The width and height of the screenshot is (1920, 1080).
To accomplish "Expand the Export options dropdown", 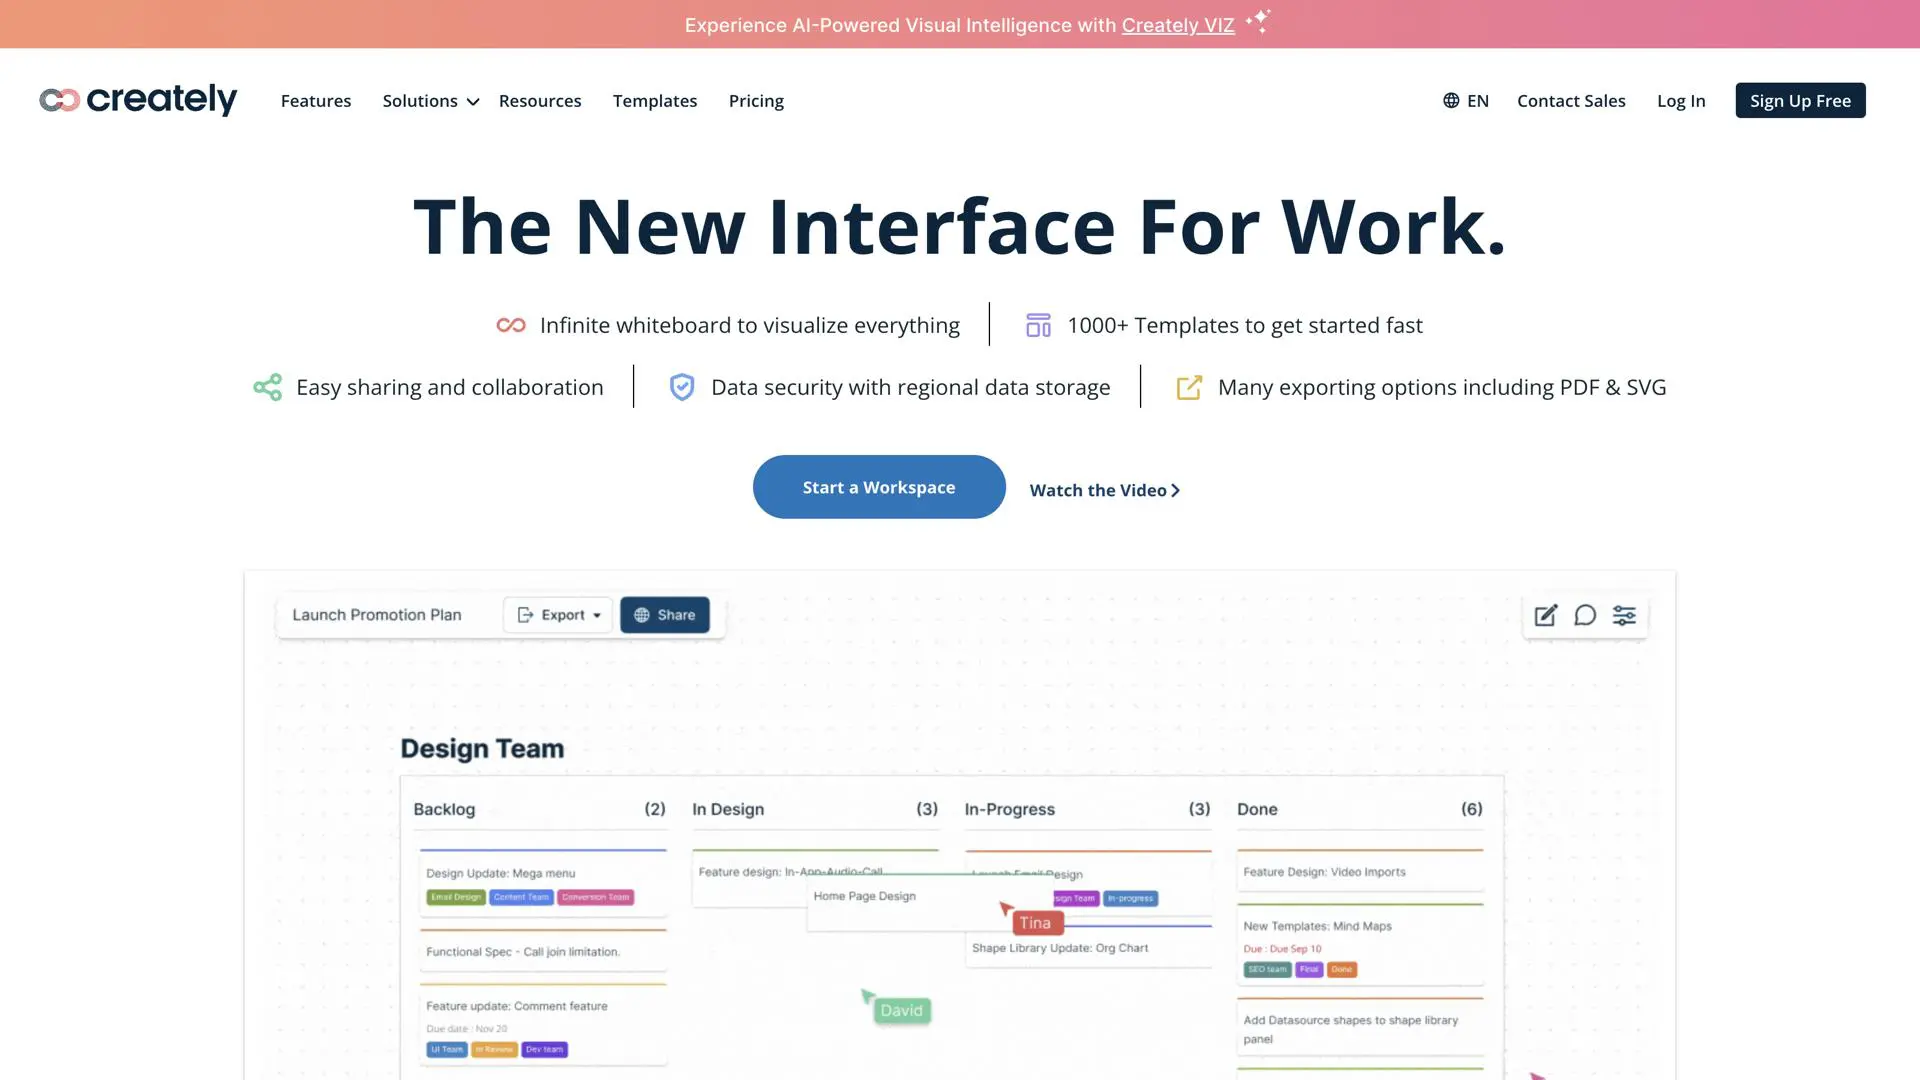I will [555, 615].
